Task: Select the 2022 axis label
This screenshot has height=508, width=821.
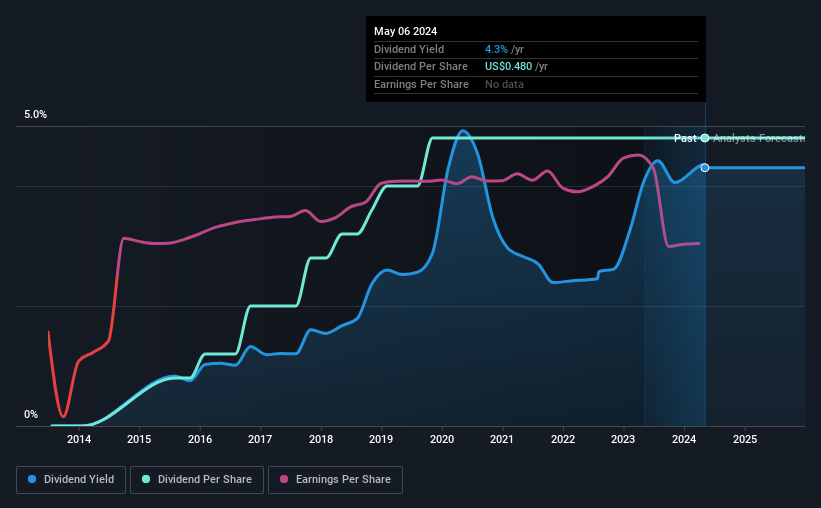Action: [x=563, y=439]
